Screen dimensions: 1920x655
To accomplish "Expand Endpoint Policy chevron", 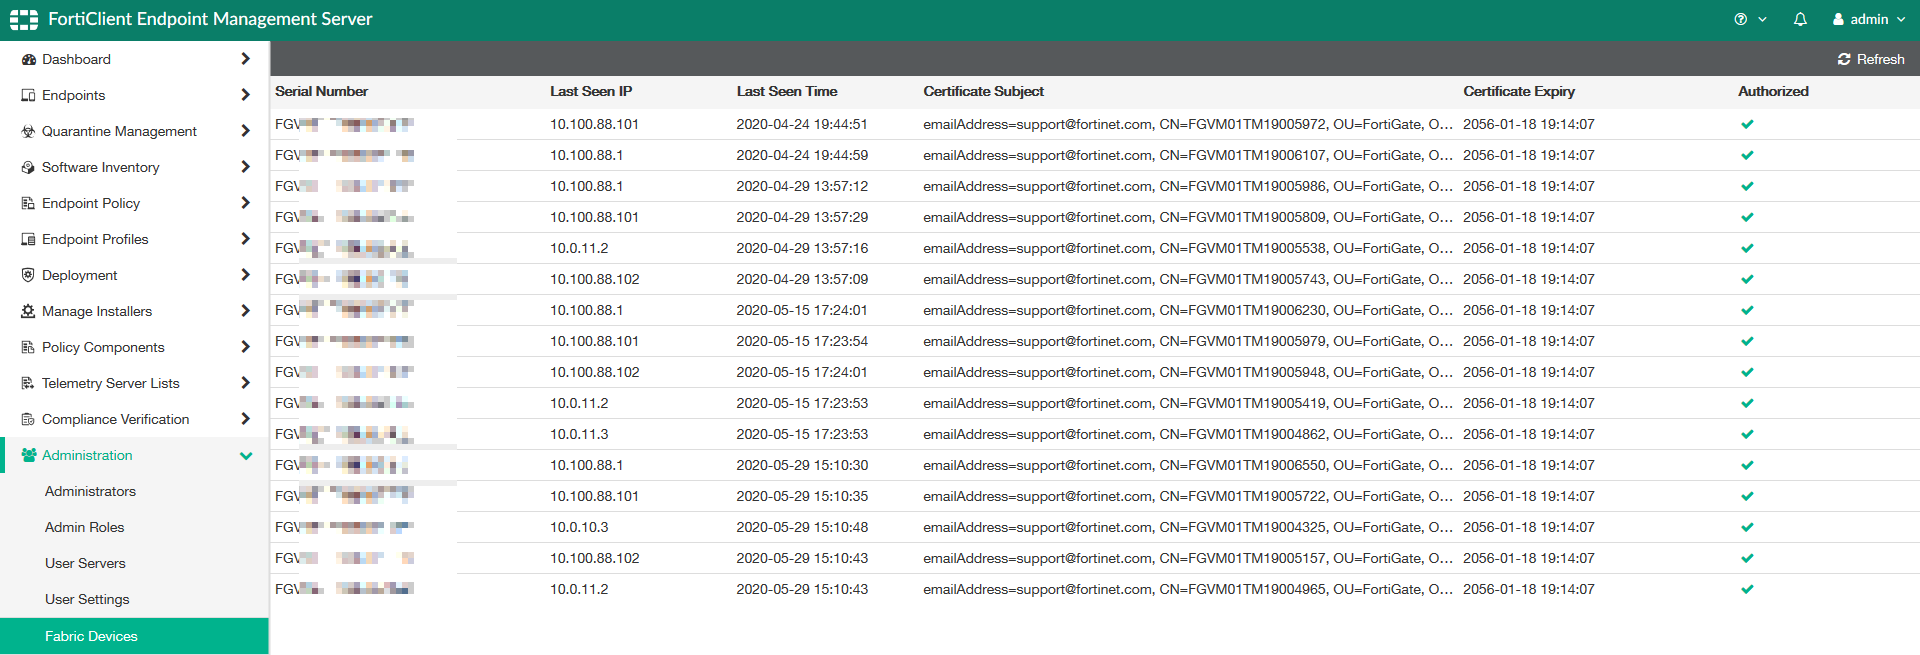I will (245, 203).
